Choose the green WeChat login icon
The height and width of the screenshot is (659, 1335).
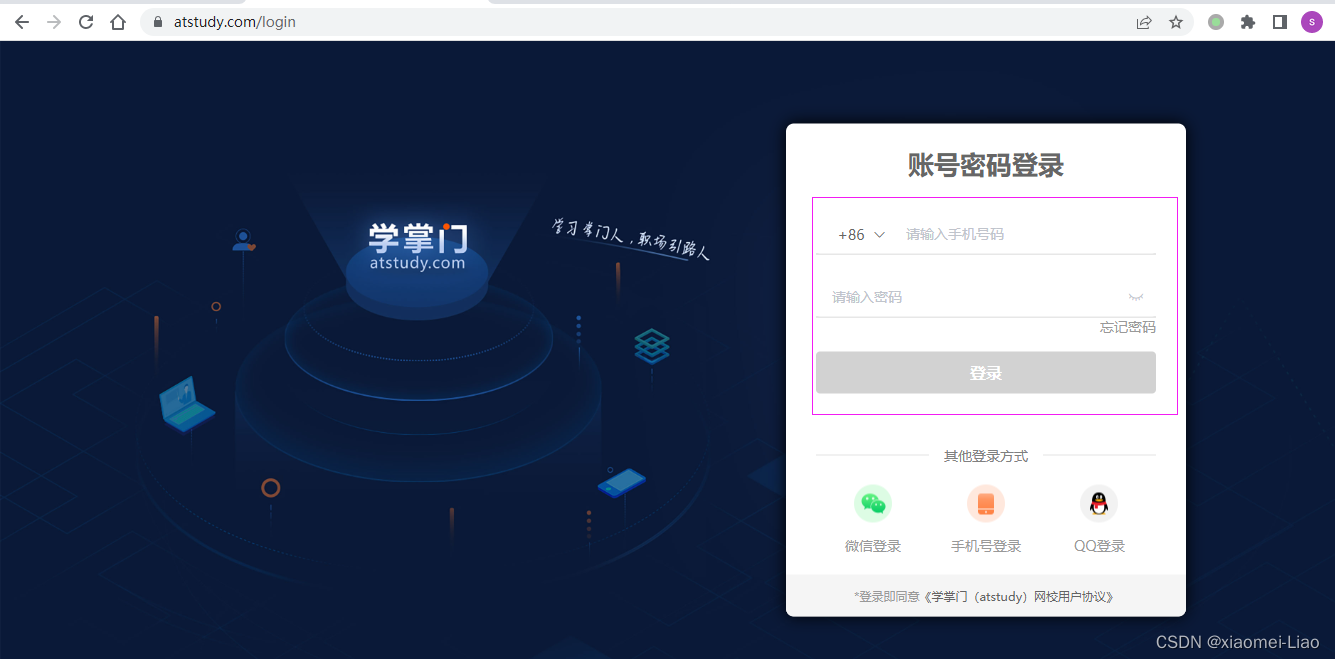point(873,504)
